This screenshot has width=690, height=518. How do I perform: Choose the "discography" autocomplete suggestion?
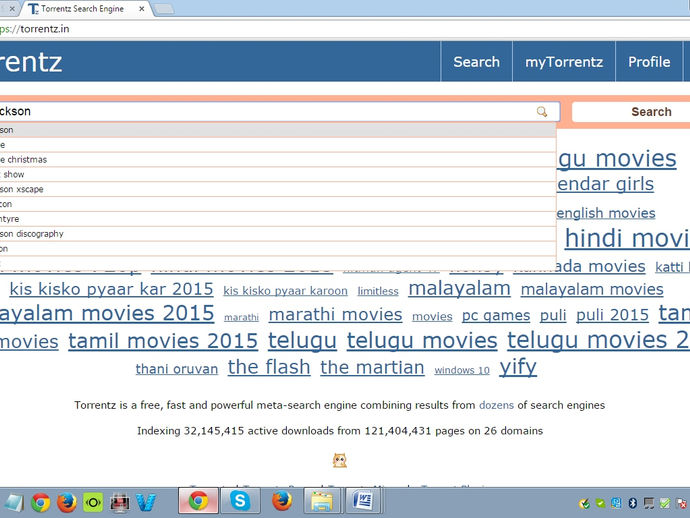tap(278, 234)
